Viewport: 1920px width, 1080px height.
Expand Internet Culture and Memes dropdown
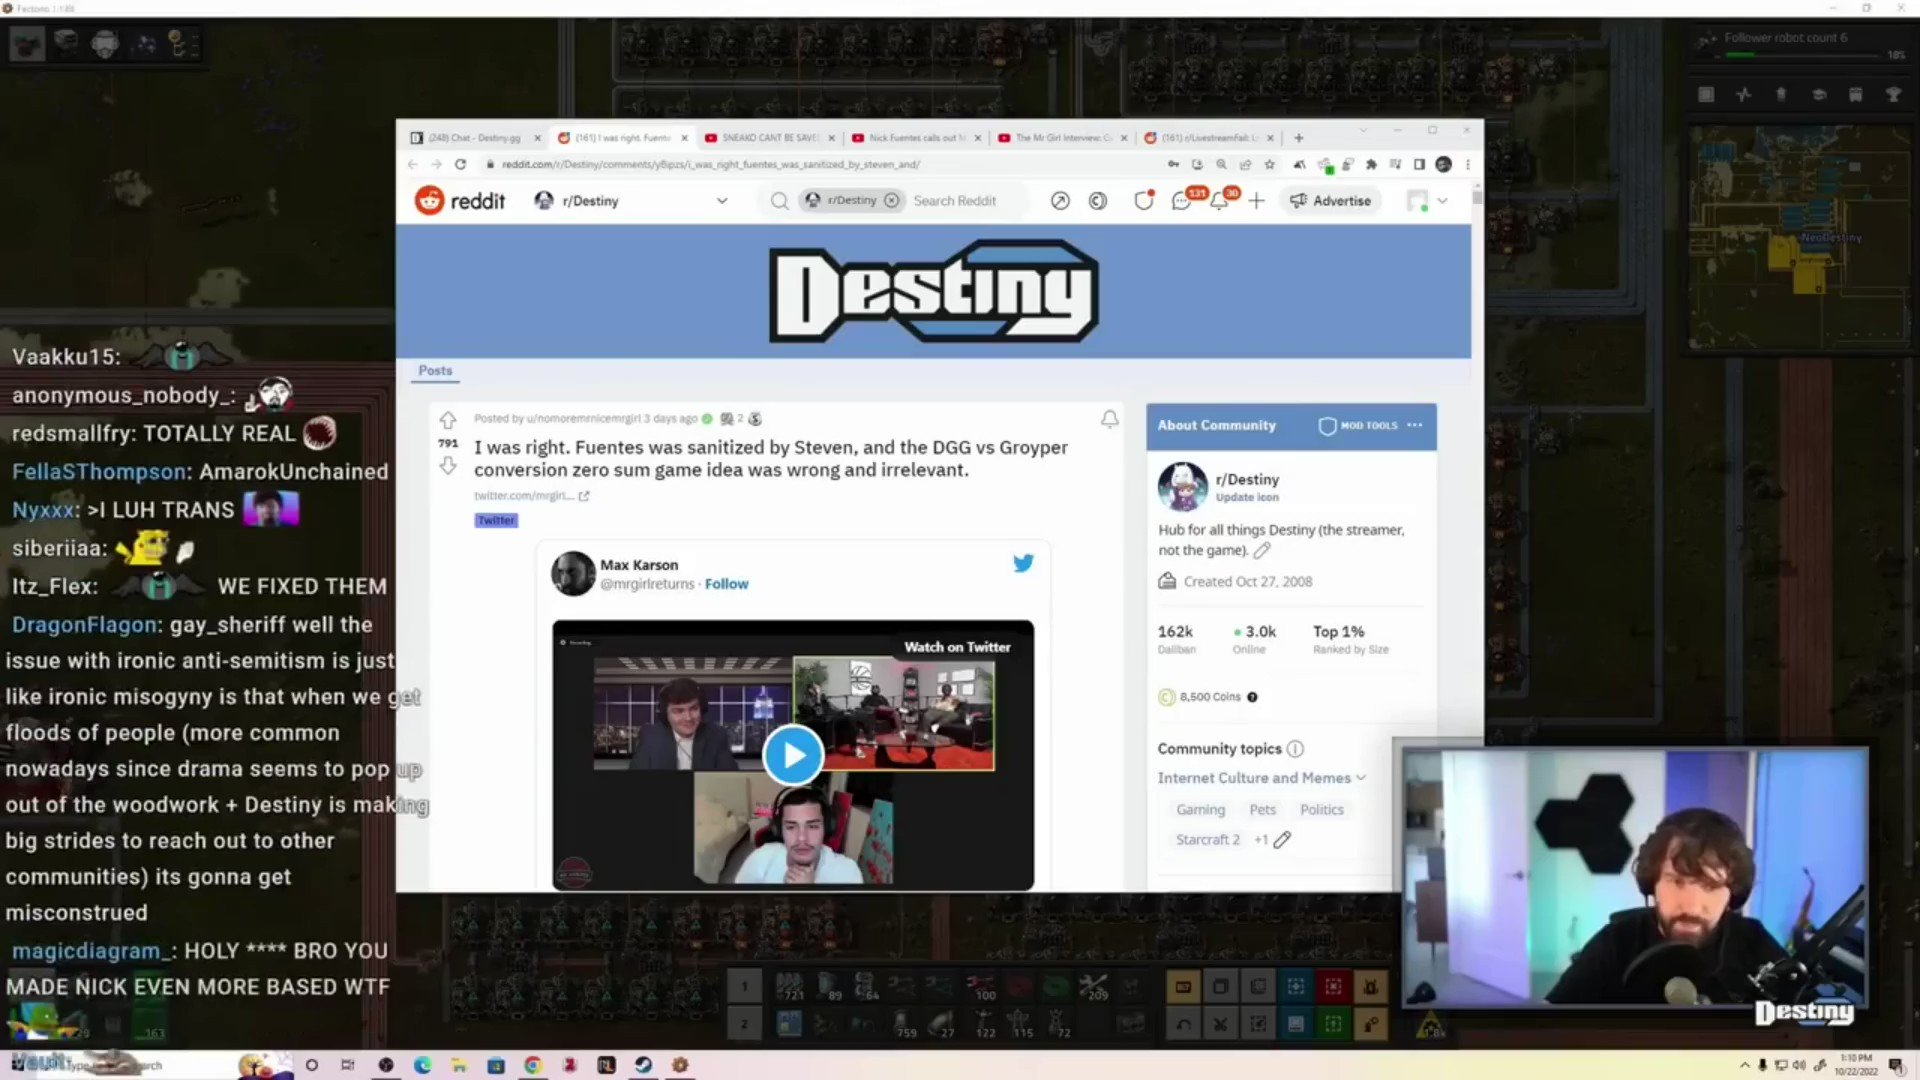click(x=1262, y=778)
